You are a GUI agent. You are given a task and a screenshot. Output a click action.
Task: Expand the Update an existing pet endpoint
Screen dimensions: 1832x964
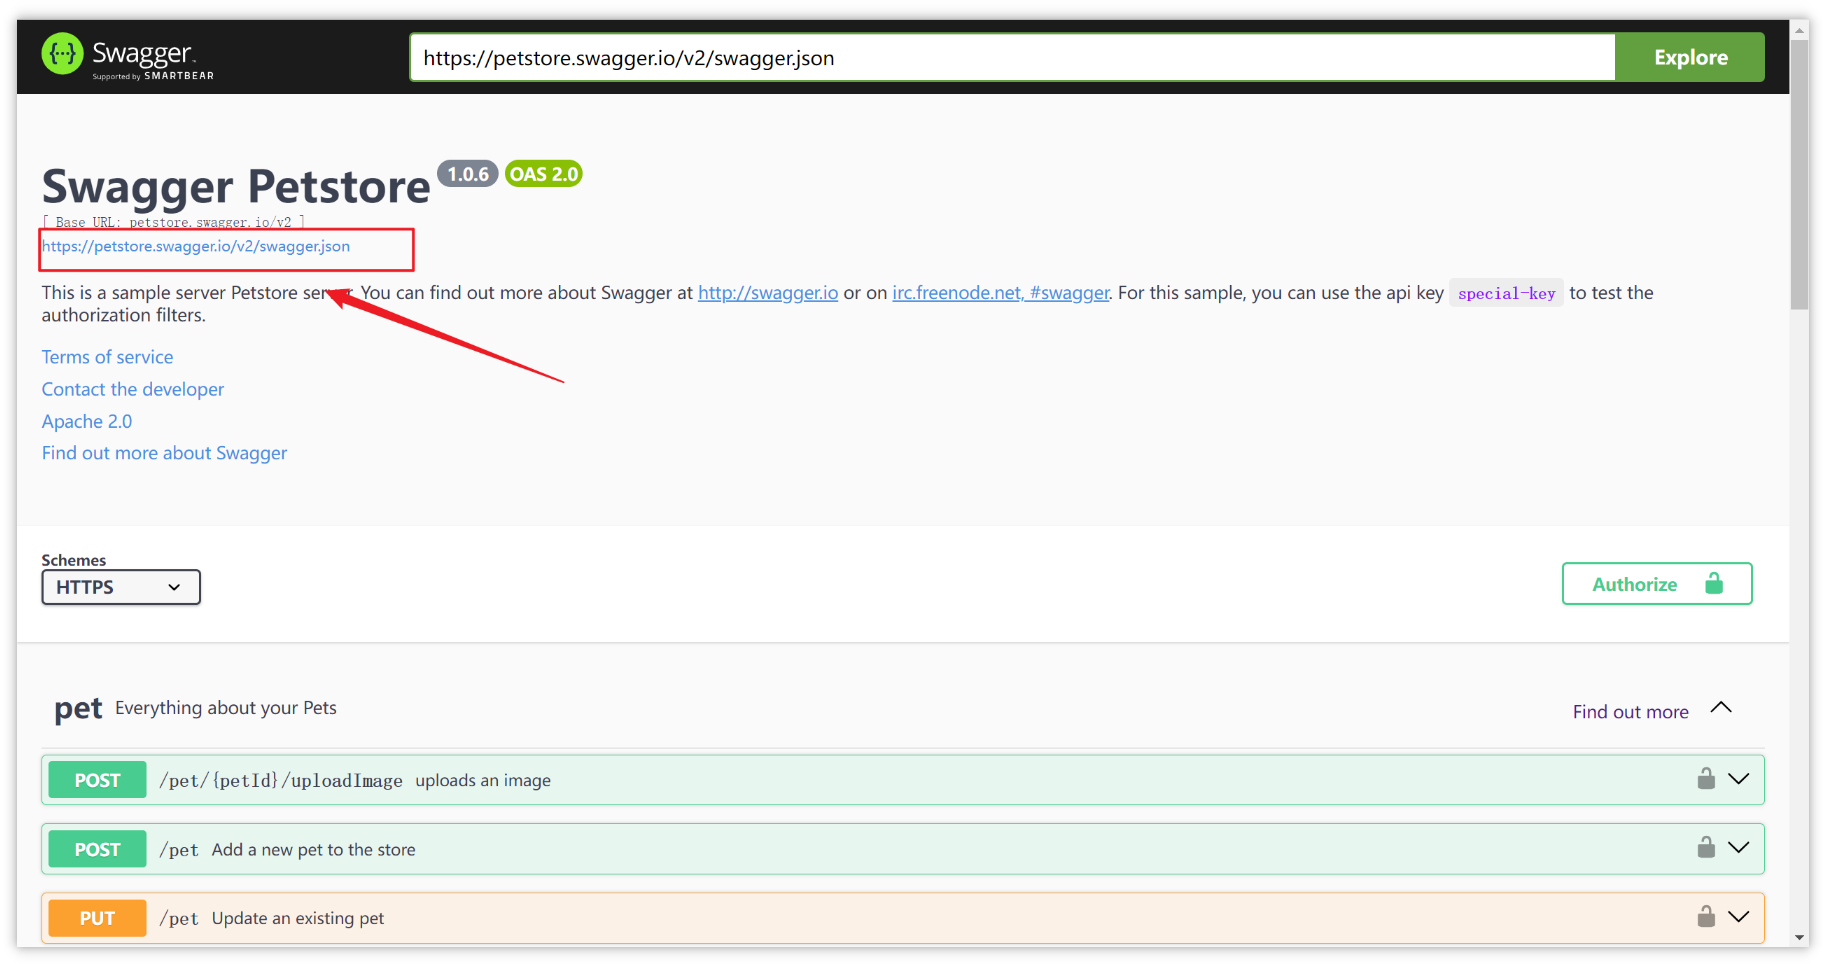pos(1739,917)
